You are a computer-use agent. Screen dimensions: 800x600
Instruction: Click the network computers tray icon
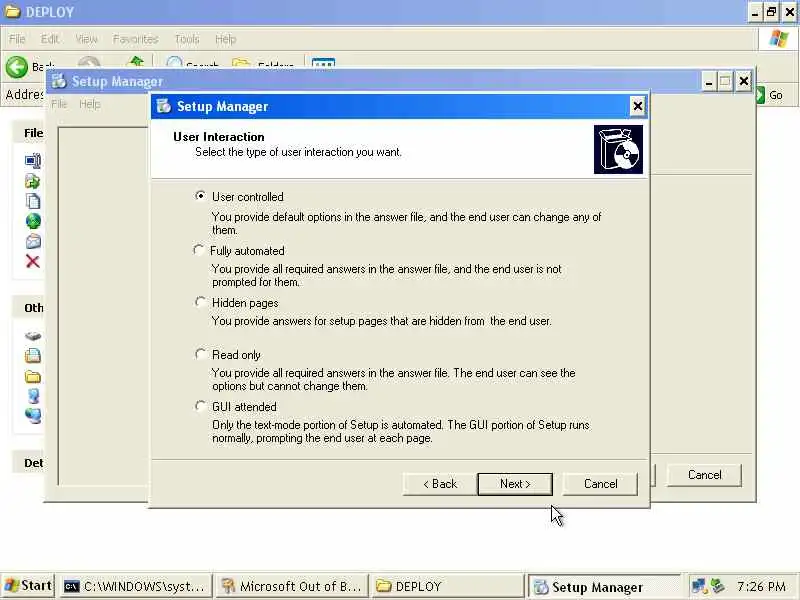699,586
